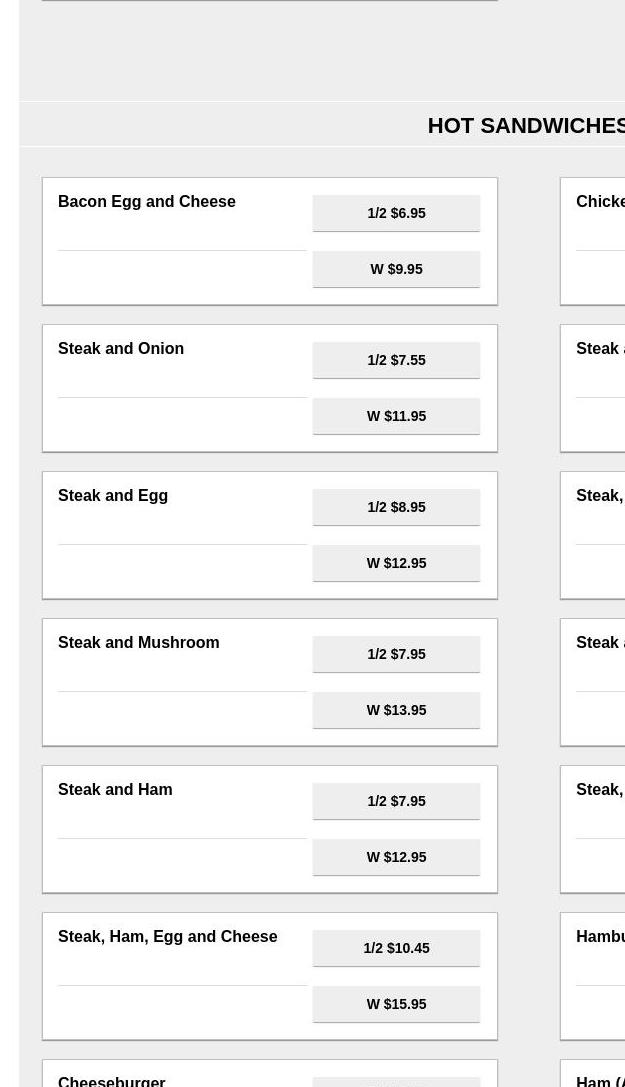Choose whole Bacon Egg and Cheese $9.95
The height and width of the screenshot is (1087, 625).
(396, 269)
